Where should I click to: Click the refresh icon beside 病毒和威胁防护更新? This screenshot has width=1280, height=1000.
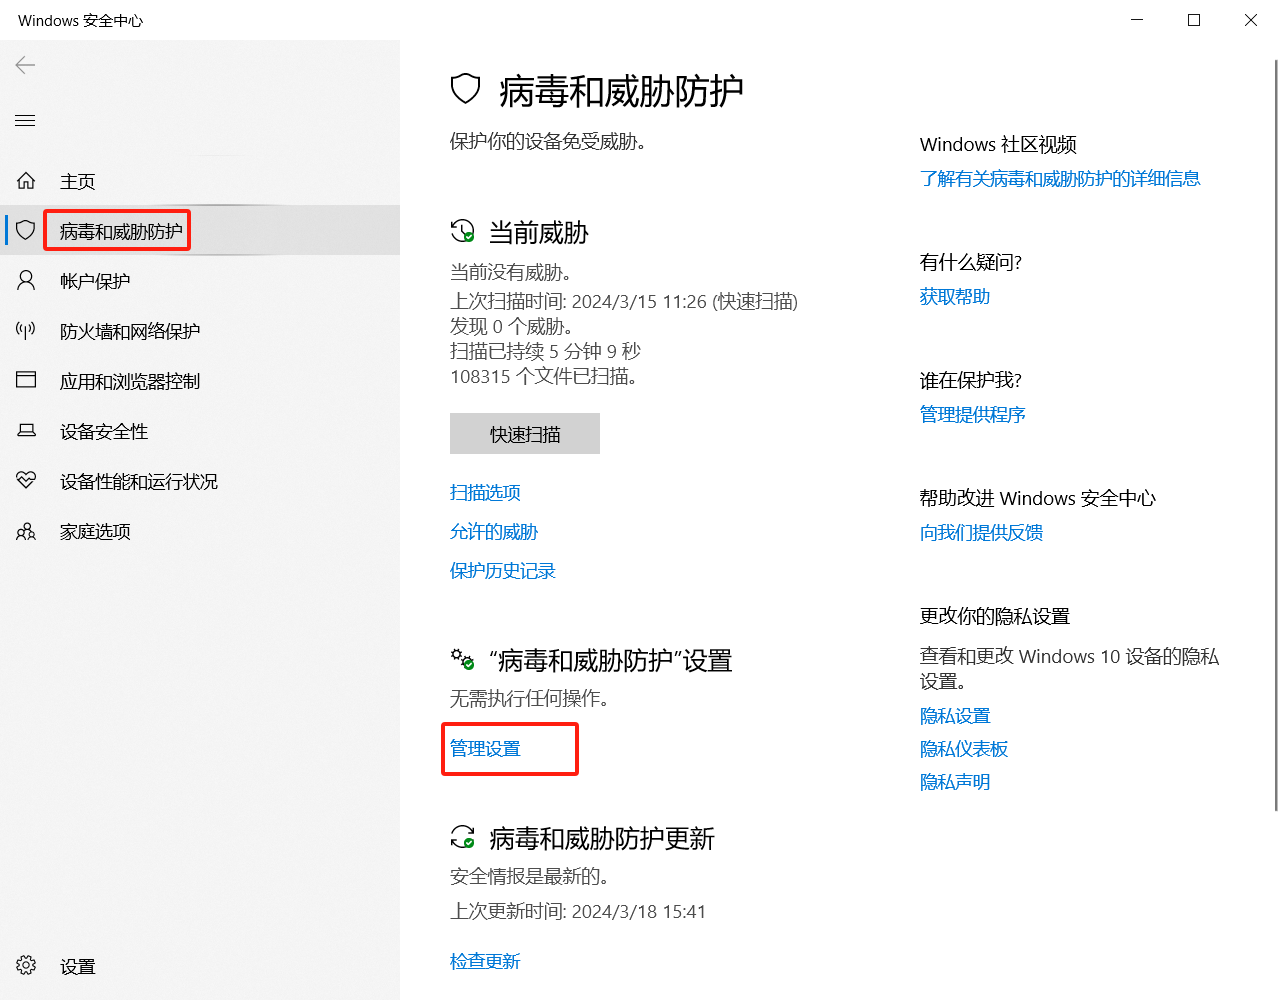(462, 837)
